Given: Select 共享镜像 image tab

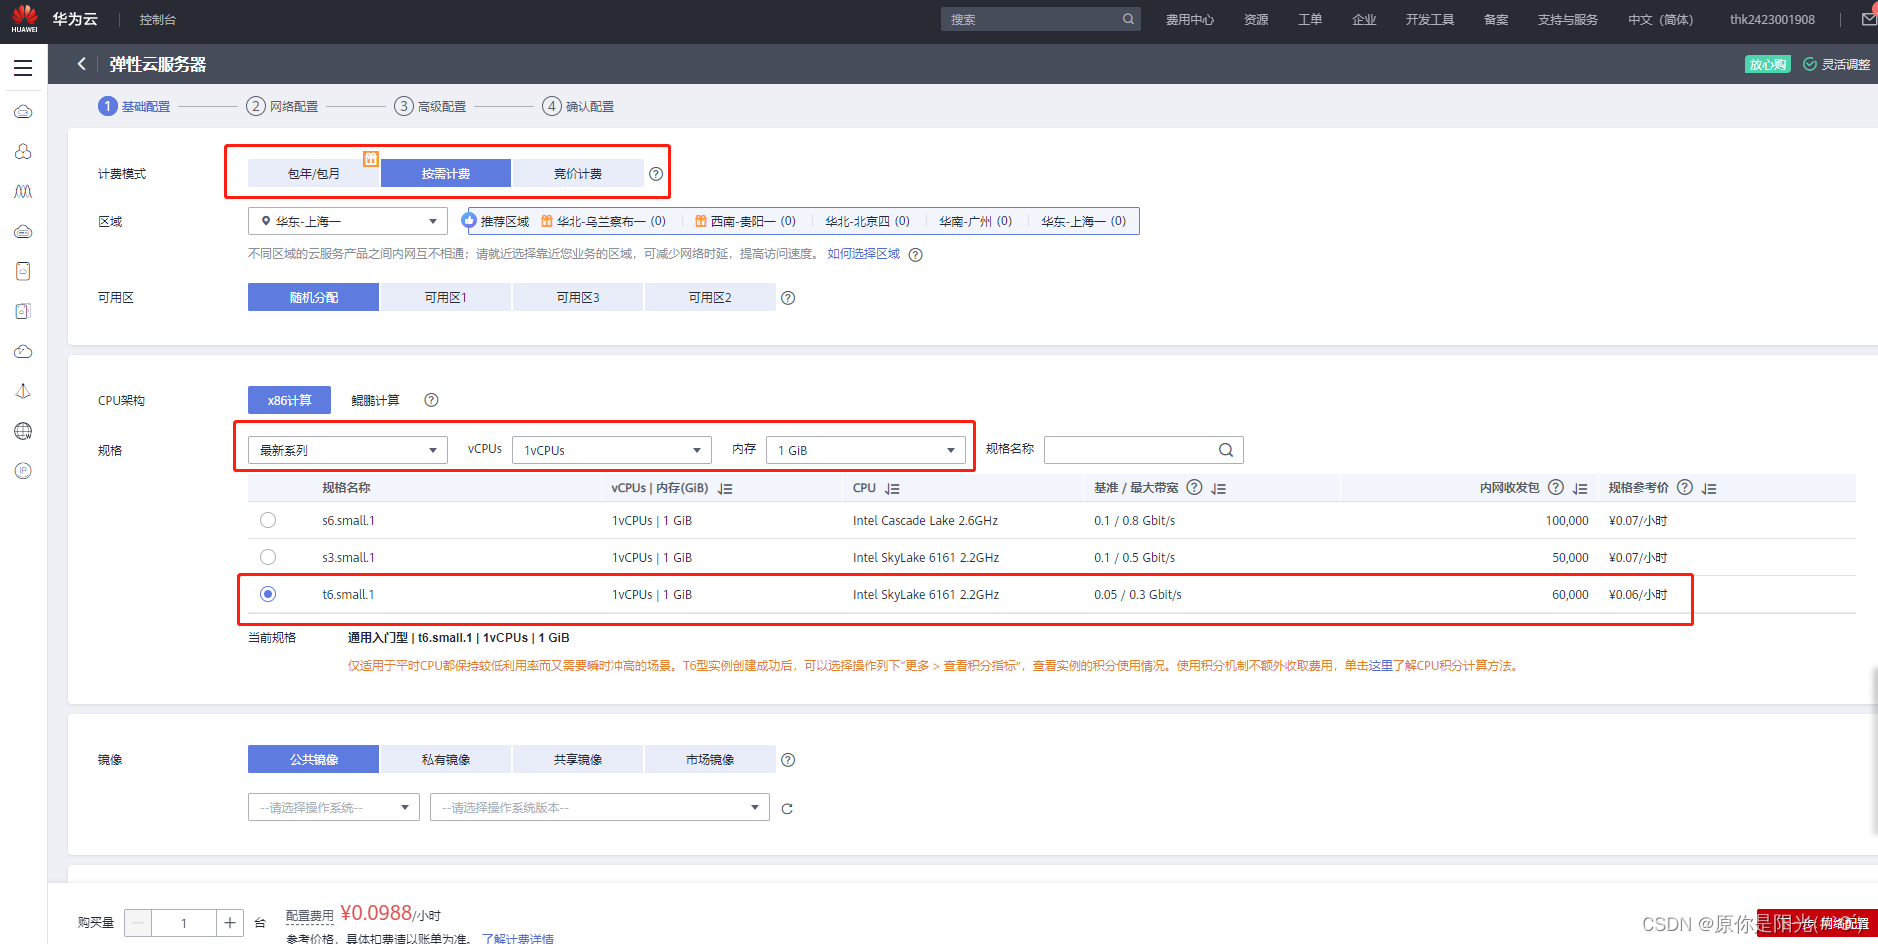Looking at the screenshot, I should [x=578, y=759].
